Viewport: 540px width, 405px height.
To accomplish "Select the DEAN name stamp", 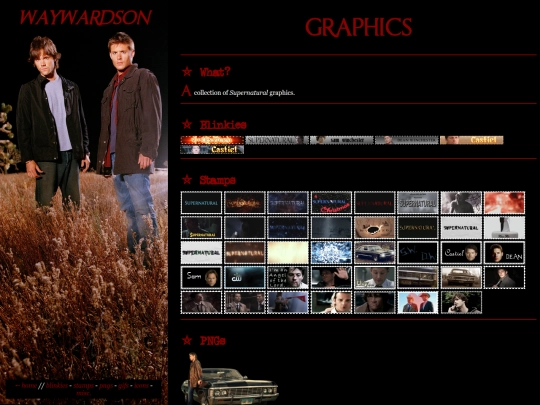I will click(x=504, y=252).
